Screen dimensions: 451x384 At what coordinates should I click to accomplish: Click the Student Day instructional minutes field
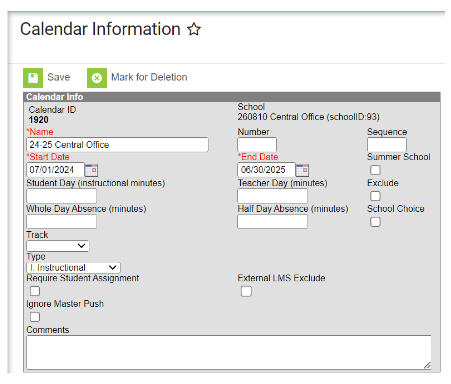(x=61, y=196)
